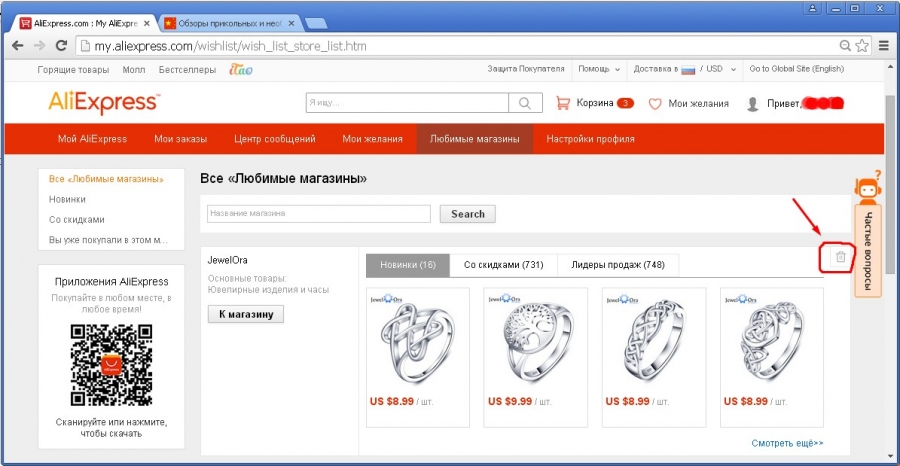Viewport: 900px width, 466px height.
Task: Open Мои заказы in the red navigation bar
Action: [180, 139]
